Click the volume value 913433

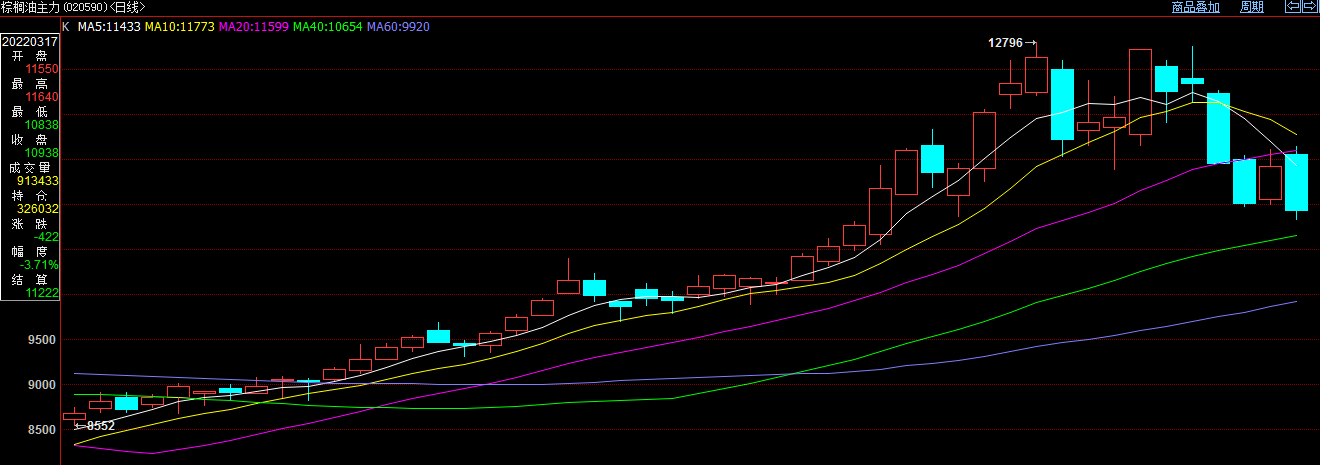coord(39,181)
